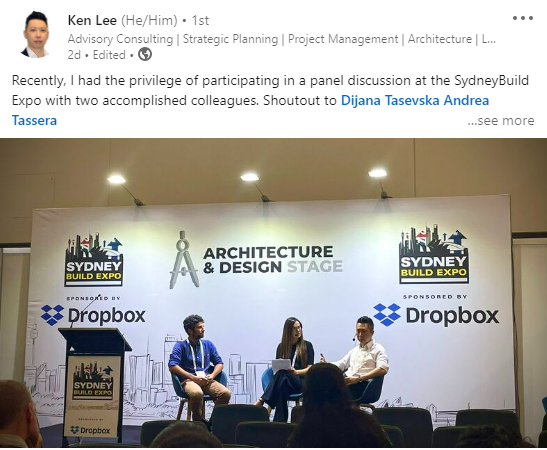Open Ken Lee's profile via name

click(x=92, y=20)
